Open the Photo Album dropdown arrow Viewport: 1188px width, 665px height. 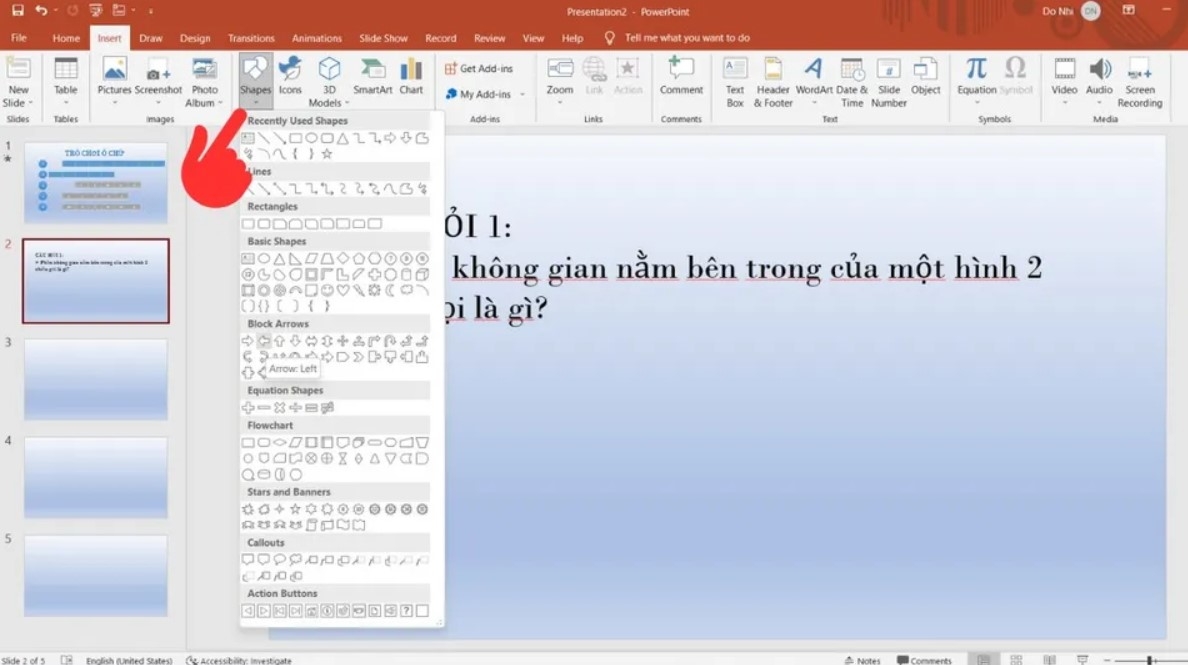(220, 103)
